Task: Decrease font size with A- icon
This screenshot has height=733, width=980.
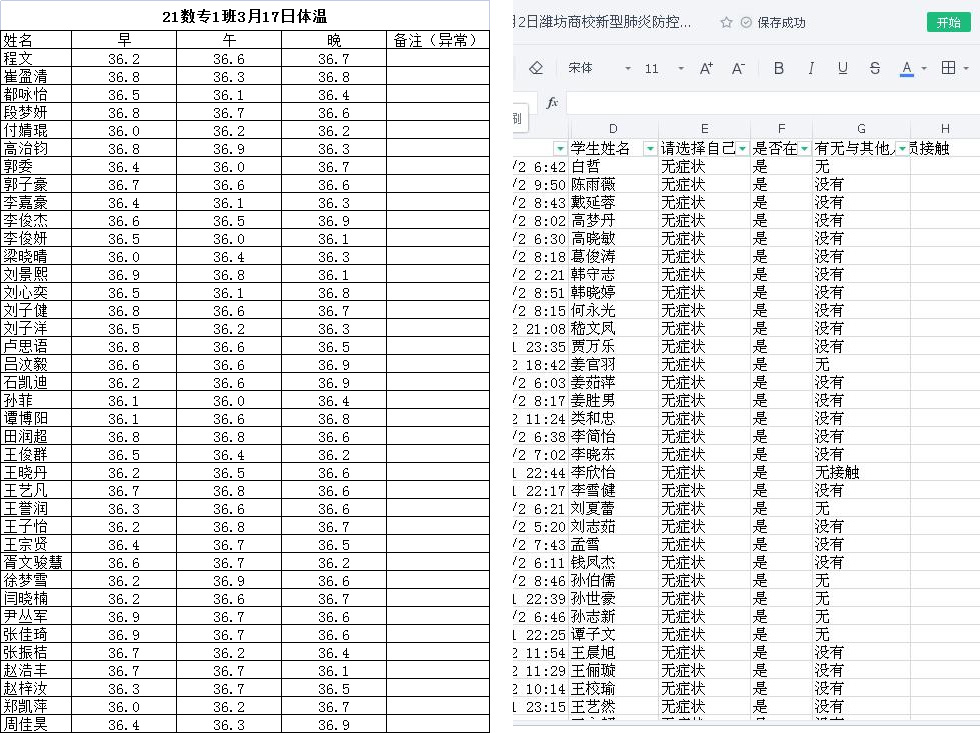Action: pyautogui.click(x=738, y=68)
